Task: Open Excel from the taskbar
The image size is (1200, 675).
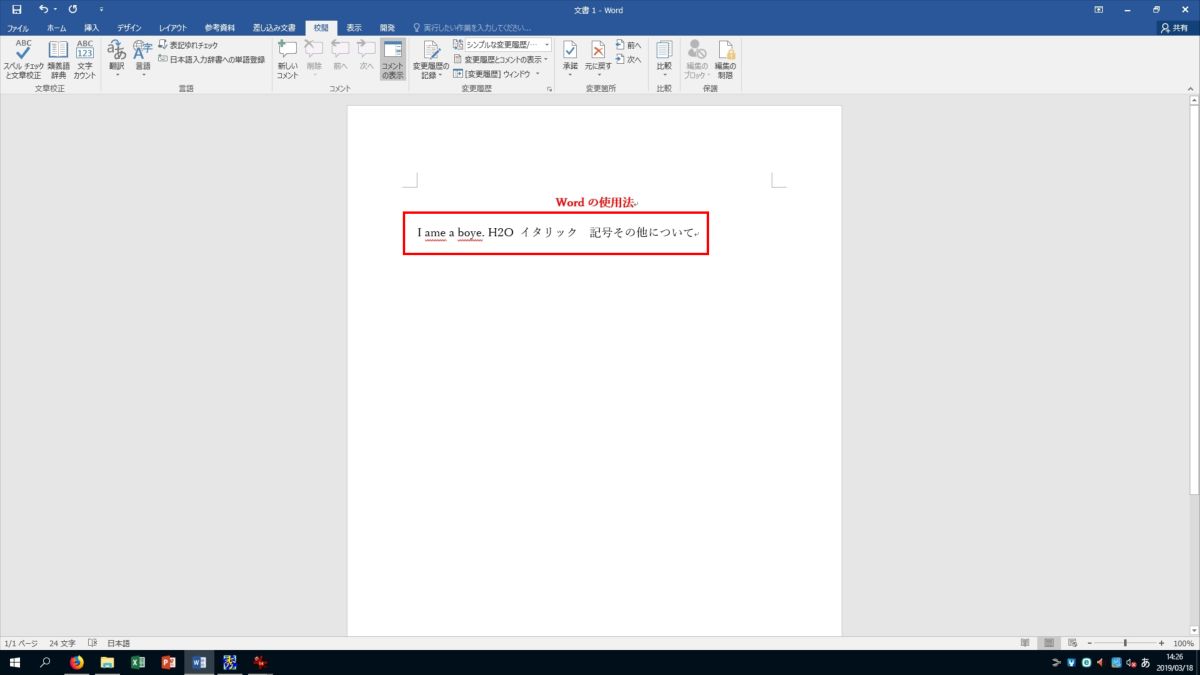Action: point(138,662)
